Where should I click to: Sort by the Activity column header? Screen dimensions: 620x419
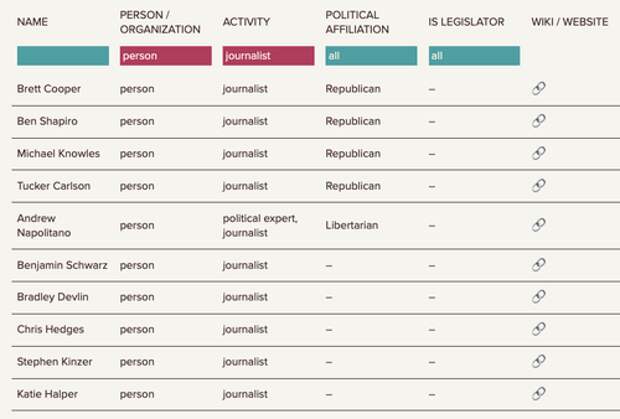(x=246, y=22)
